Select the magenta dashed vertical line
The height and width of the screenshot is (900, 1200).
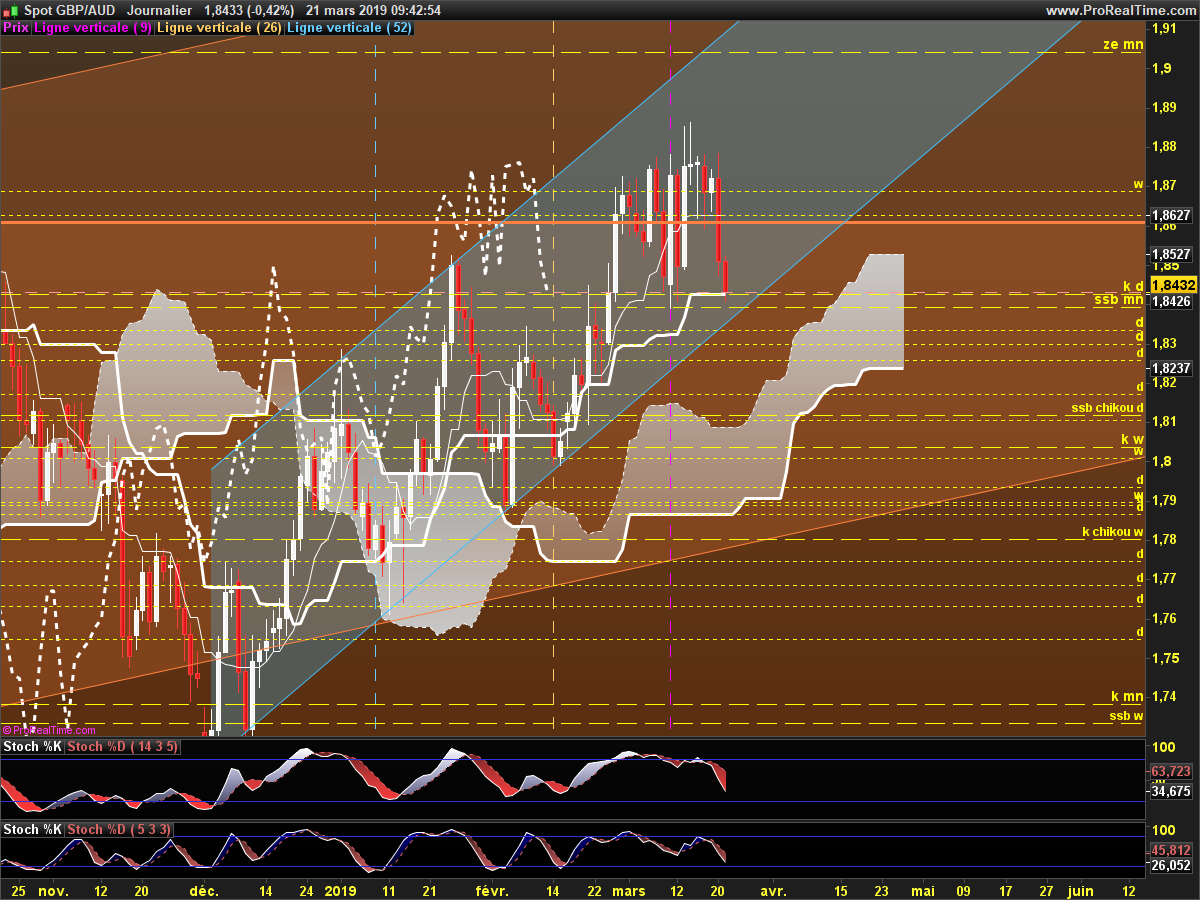669,380
